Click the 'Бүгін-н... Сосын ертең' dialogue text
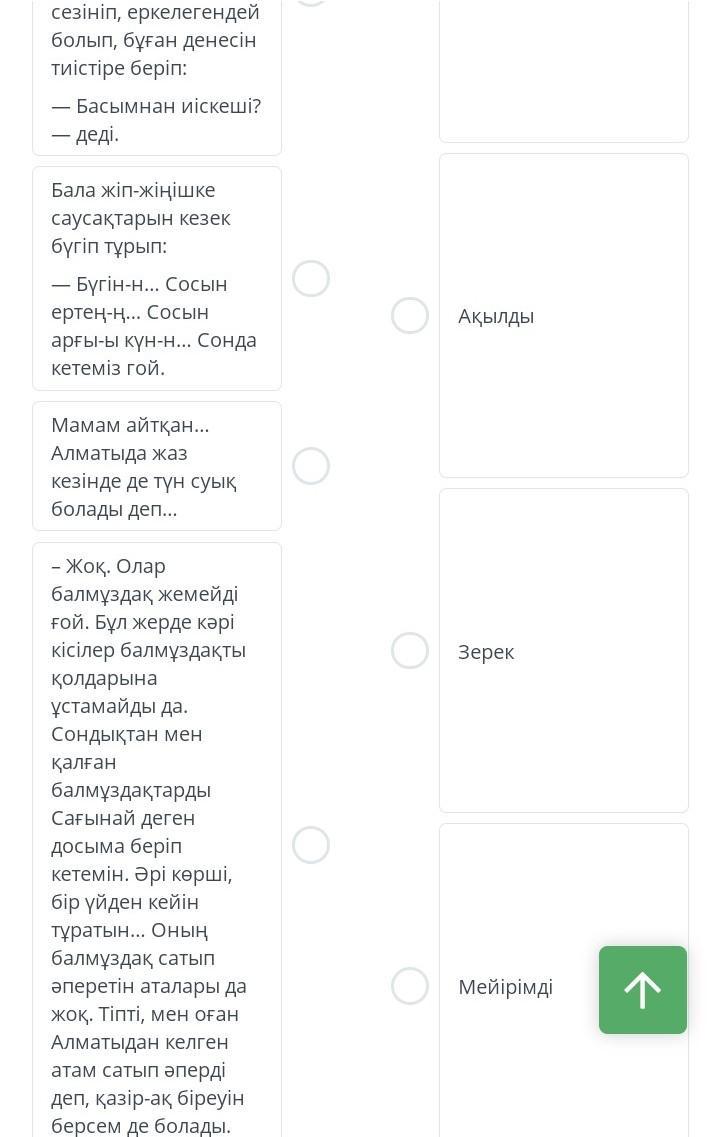 (x=154, y=326)
